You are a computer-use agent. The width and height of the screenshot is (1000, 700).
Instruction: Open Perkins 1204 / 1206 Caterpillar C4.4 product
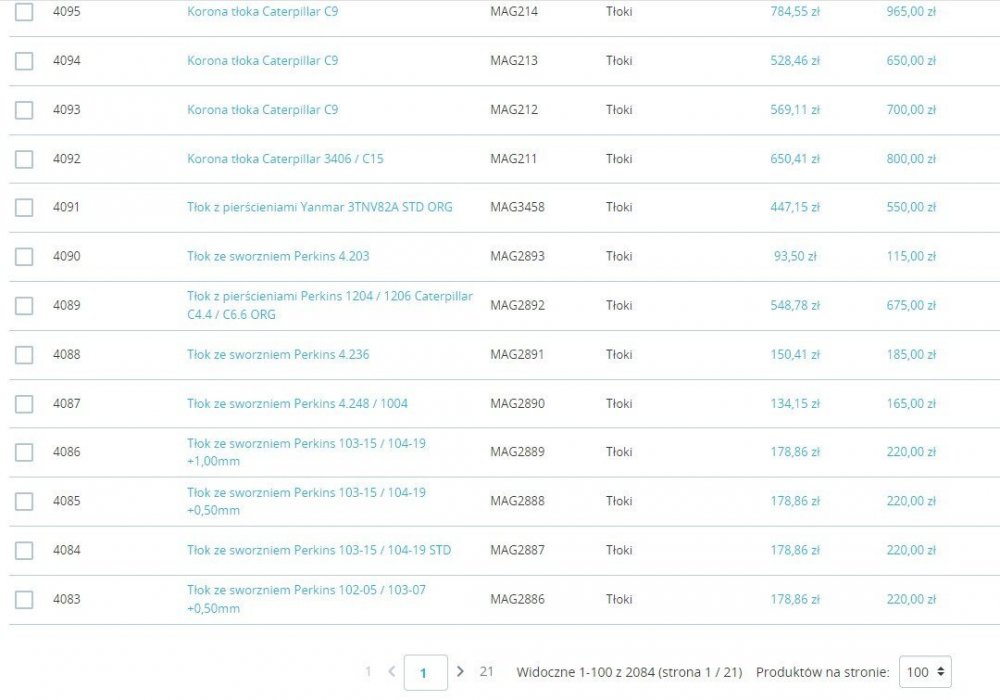coord(330,305)
